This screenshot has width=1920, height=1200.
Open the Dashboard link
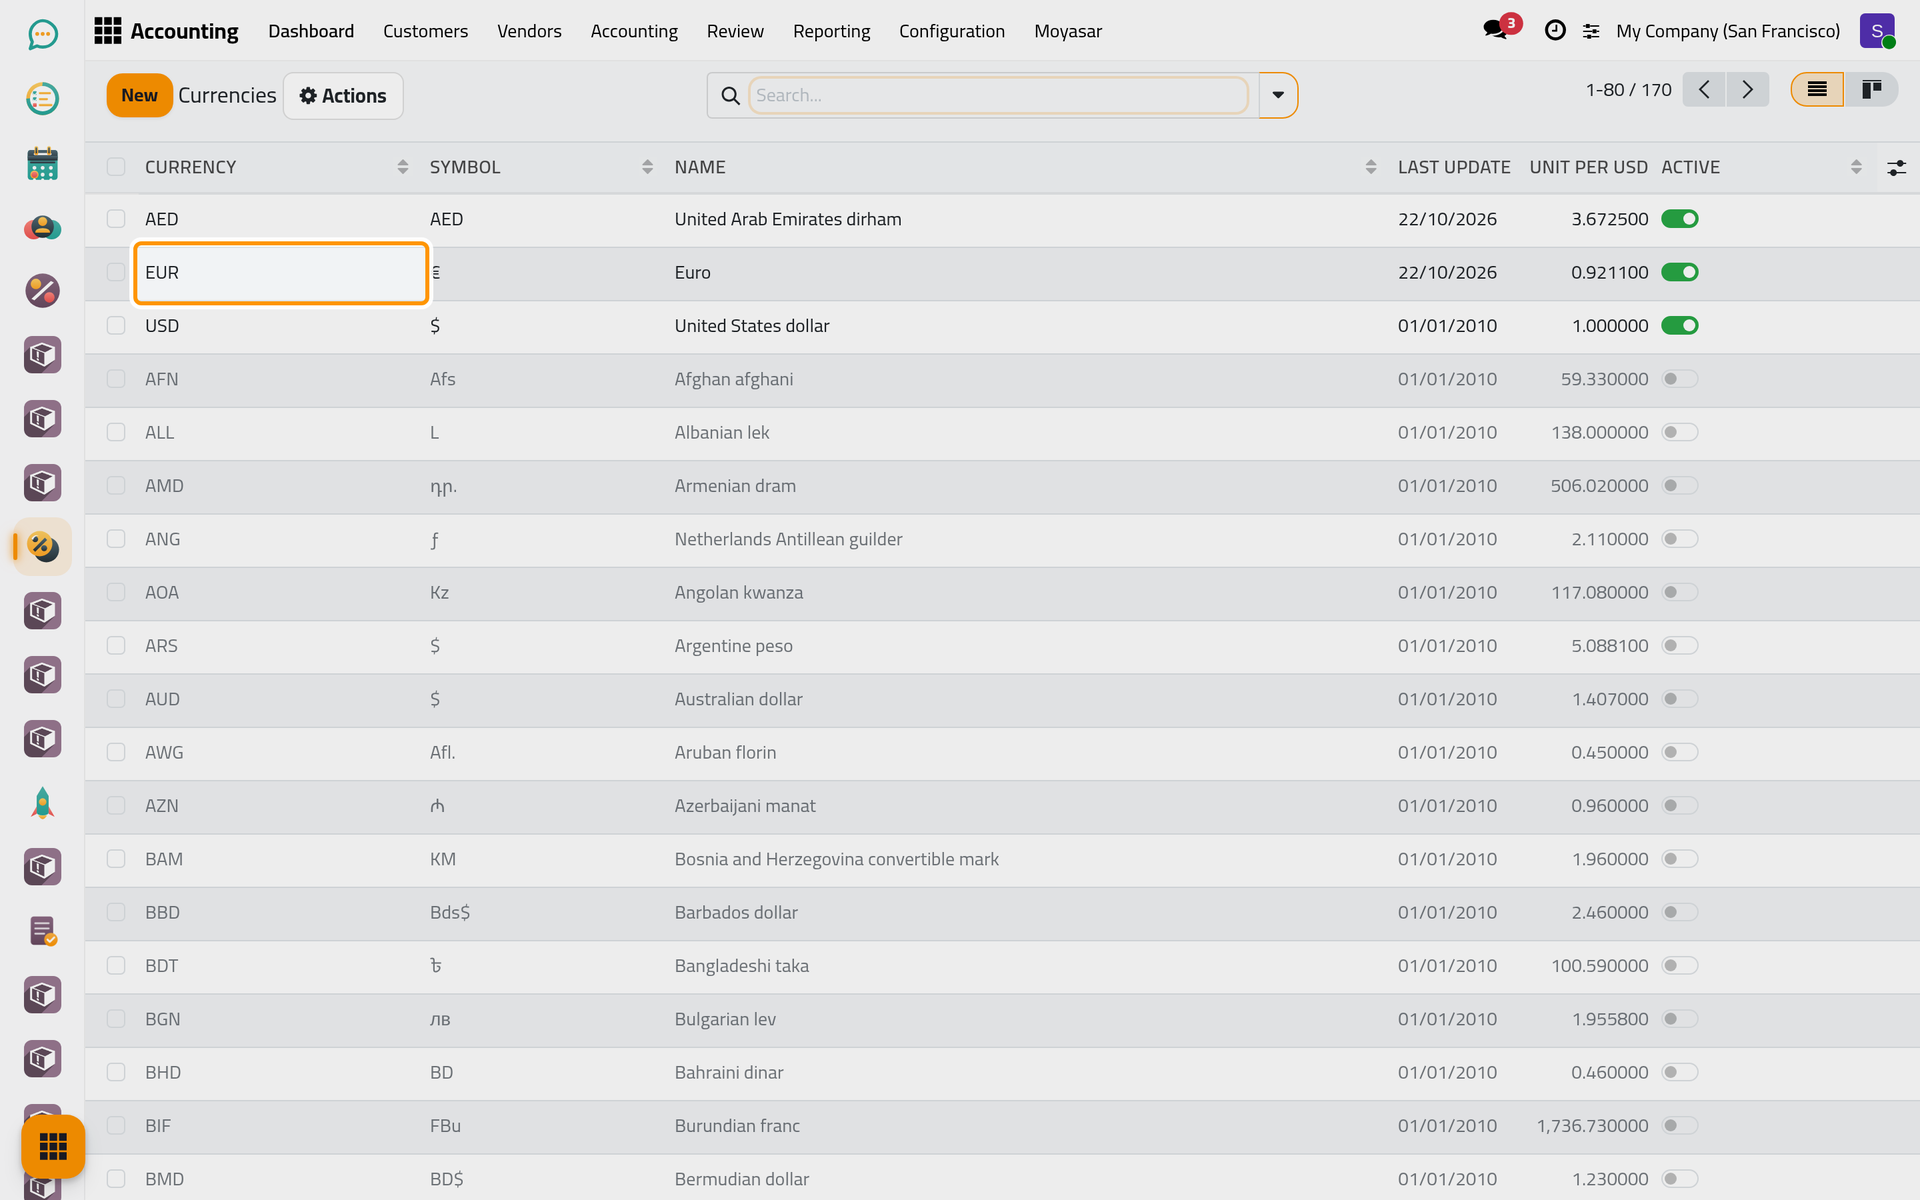pos(311,31)
